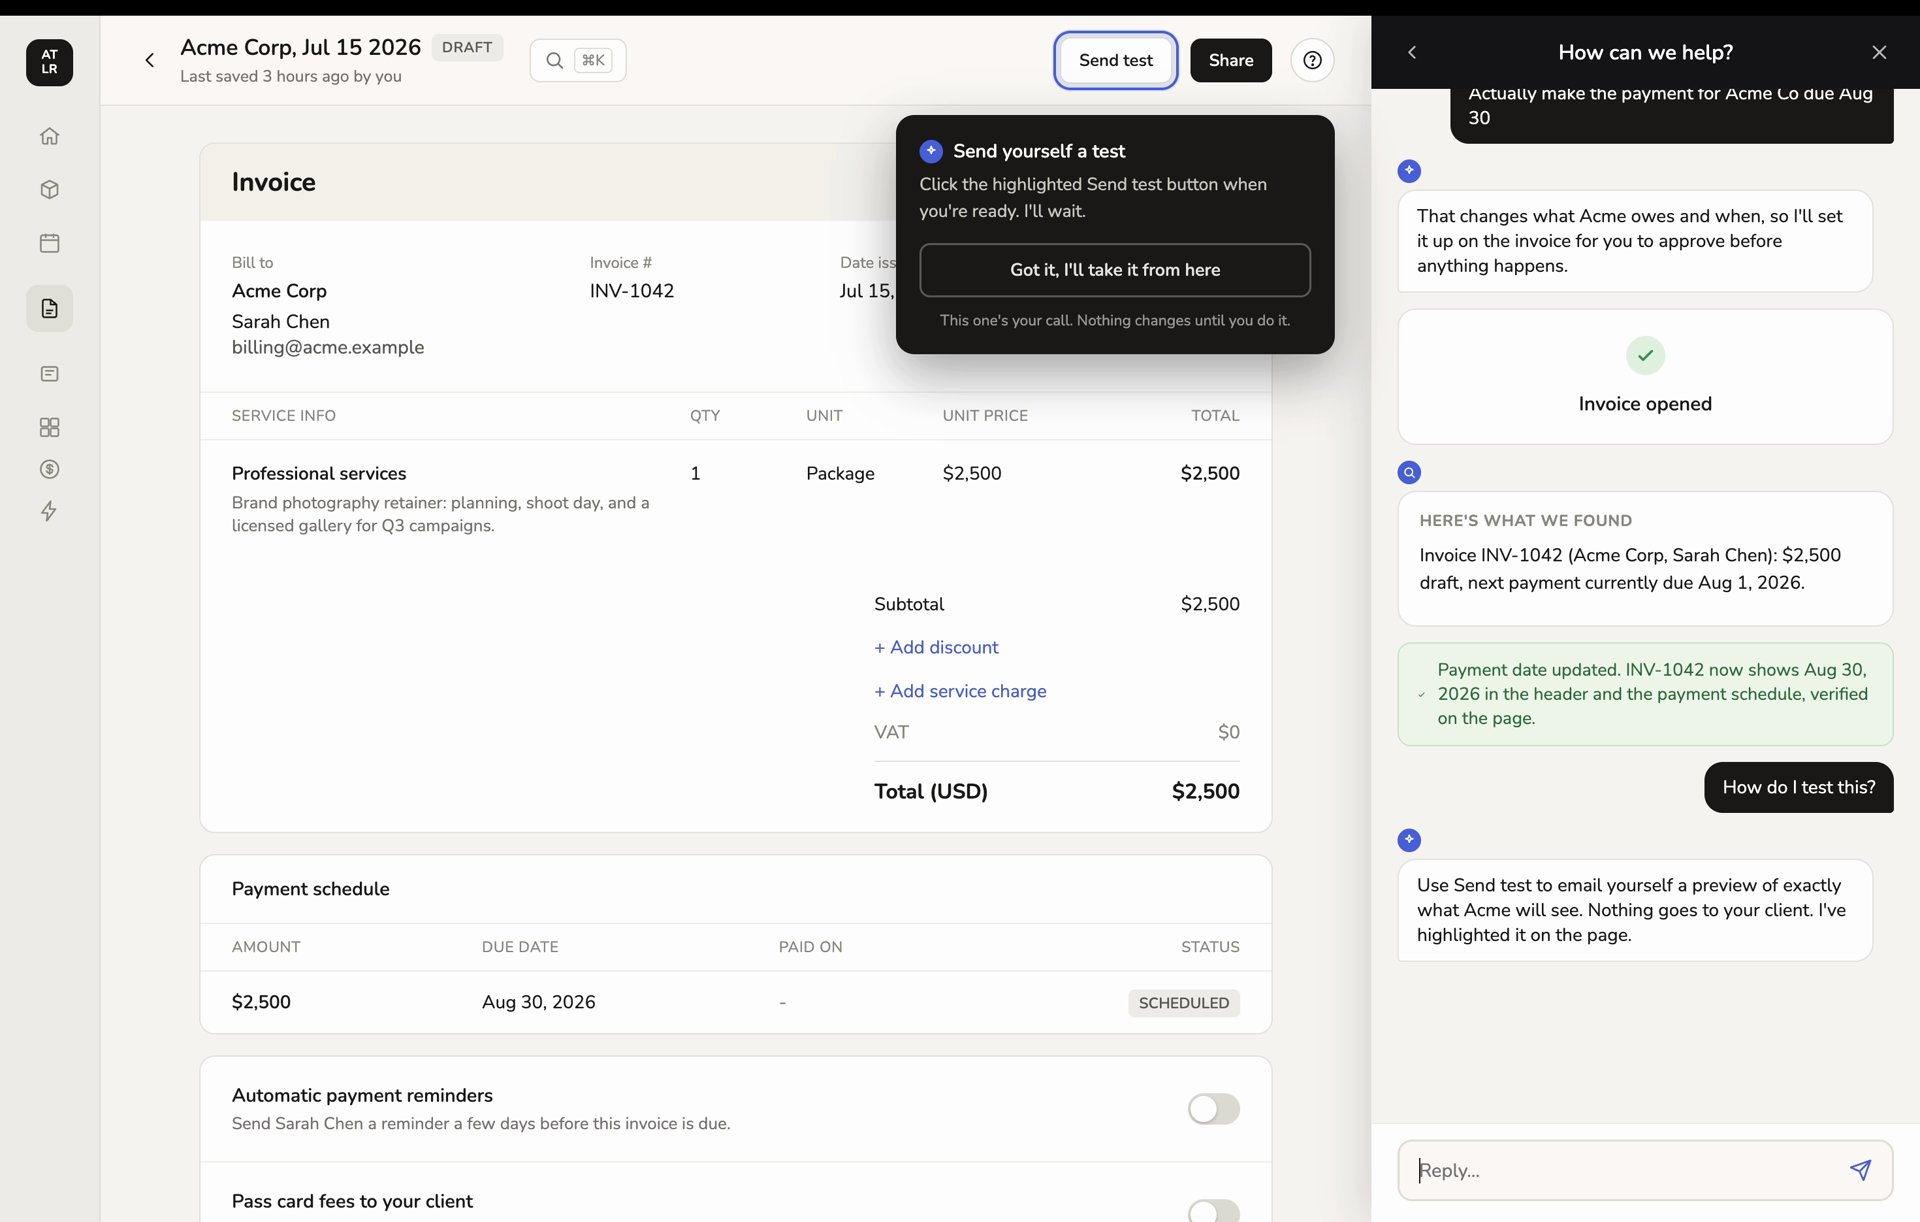Click the Add service charge link
Viewport: 1920px width, 1222px height.
960,691
